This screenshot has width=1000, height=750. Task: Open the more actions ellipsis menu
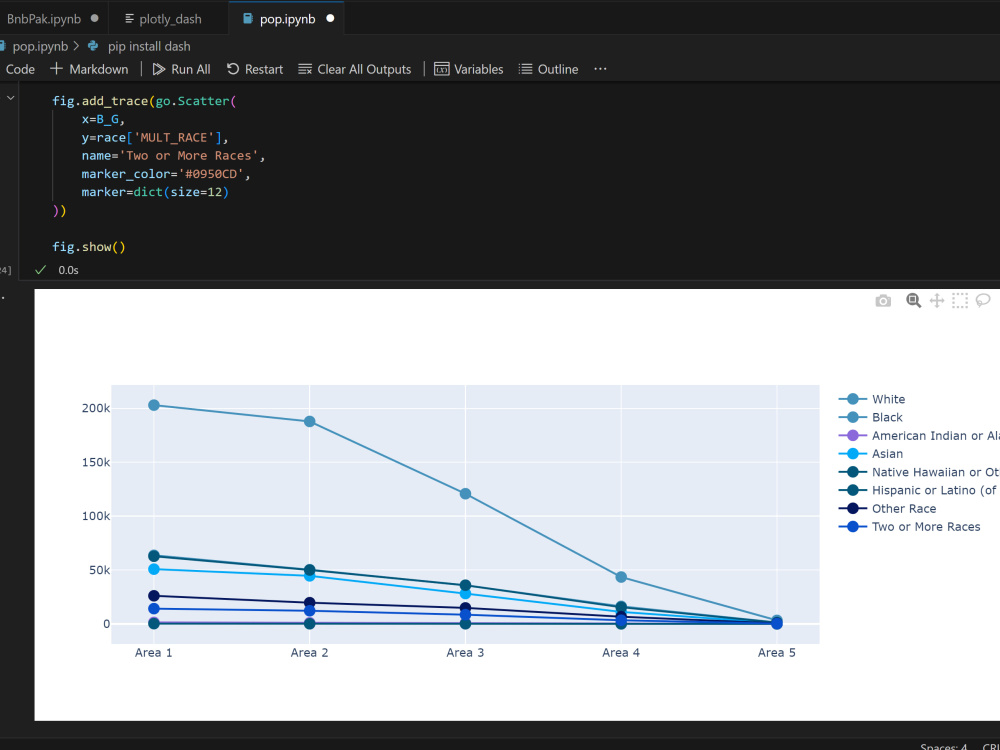click(x=600, y=69)
